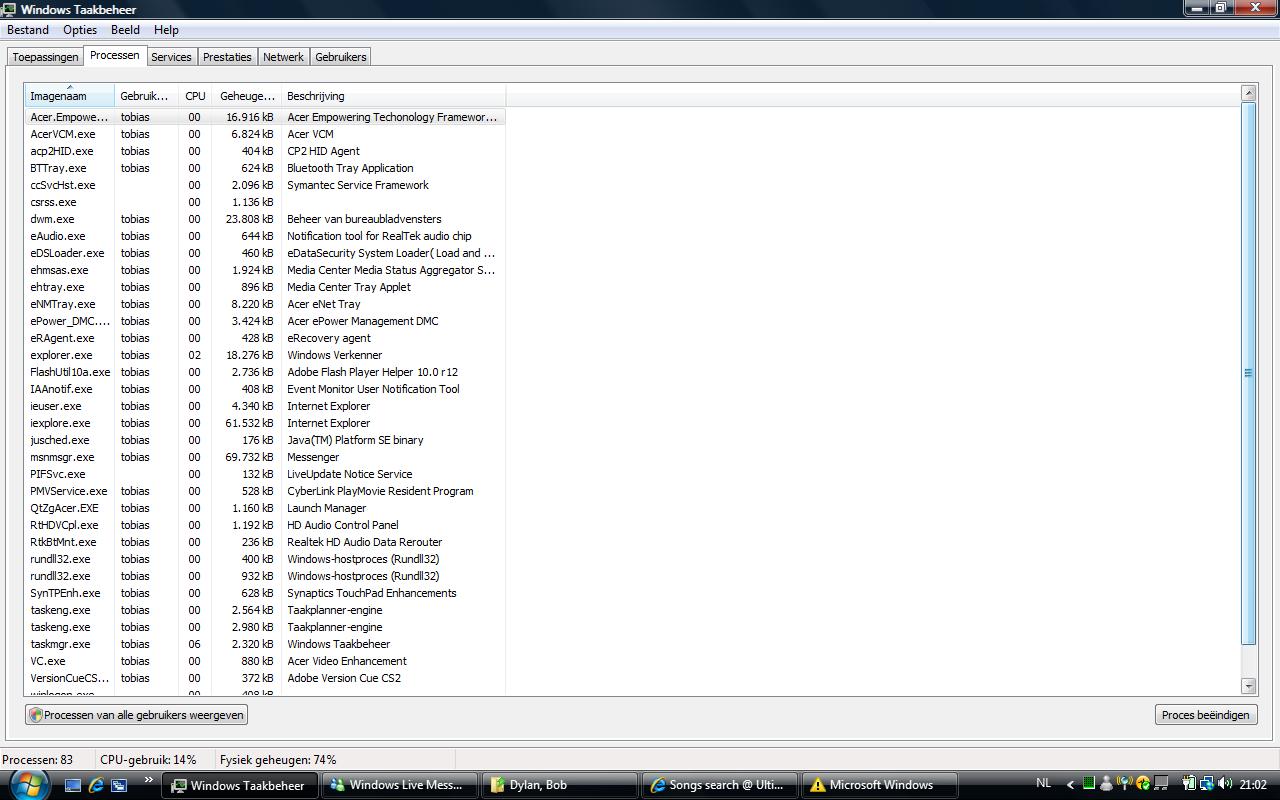Select the FlashUtil10a.exe process
The image size is (1280, 800).
pyautogui.click(x=265, y=372)
